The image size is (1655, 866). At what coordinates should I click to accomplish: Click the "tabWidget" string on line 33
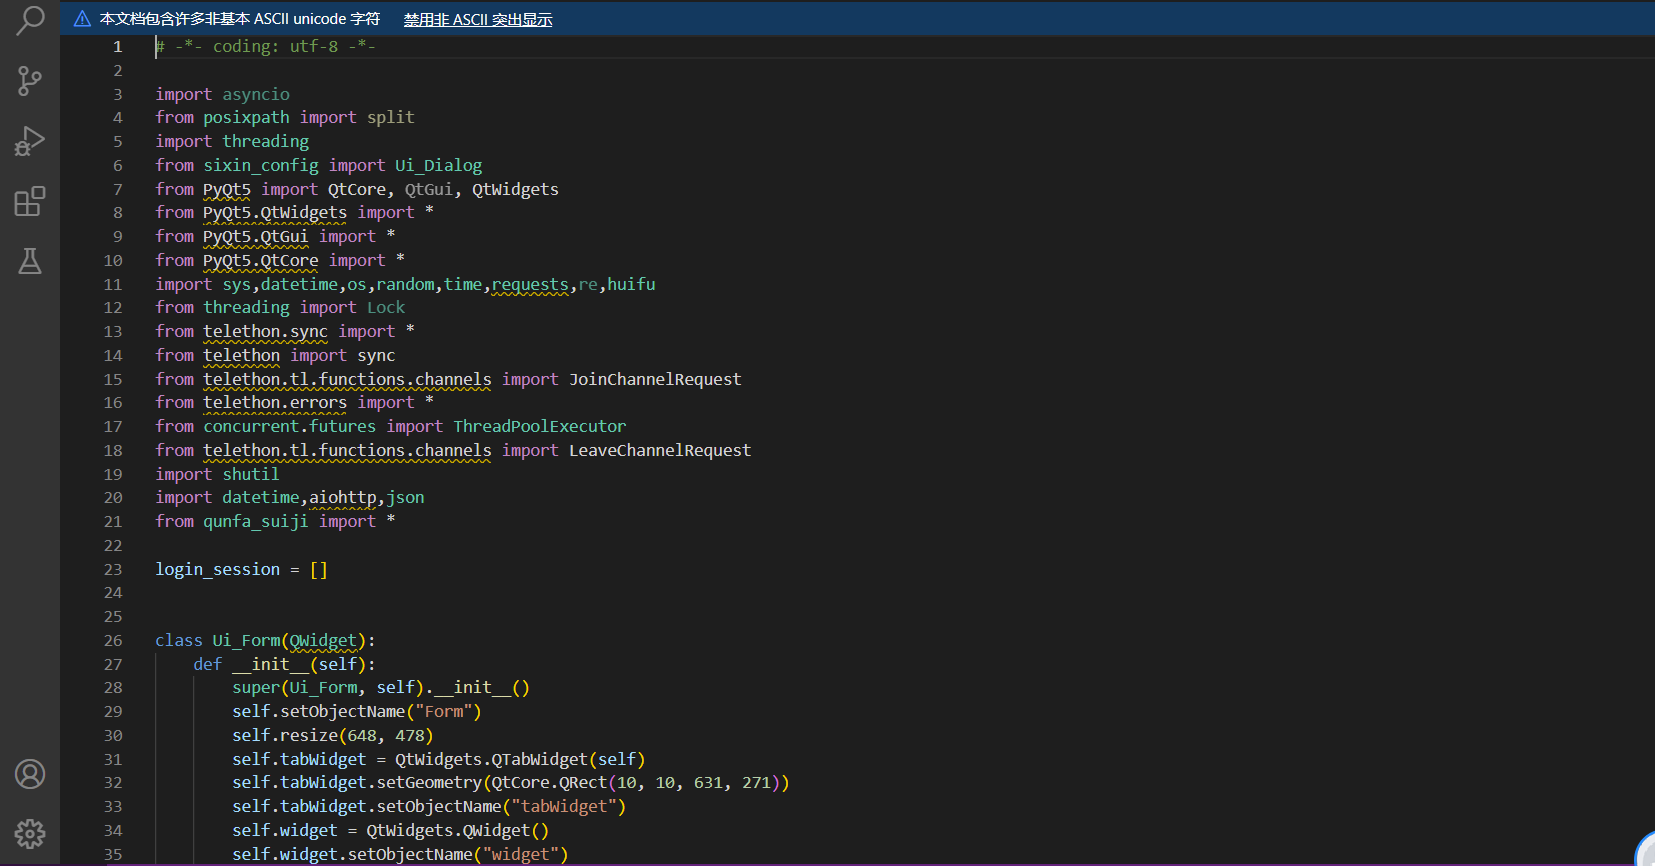[564, 806]
